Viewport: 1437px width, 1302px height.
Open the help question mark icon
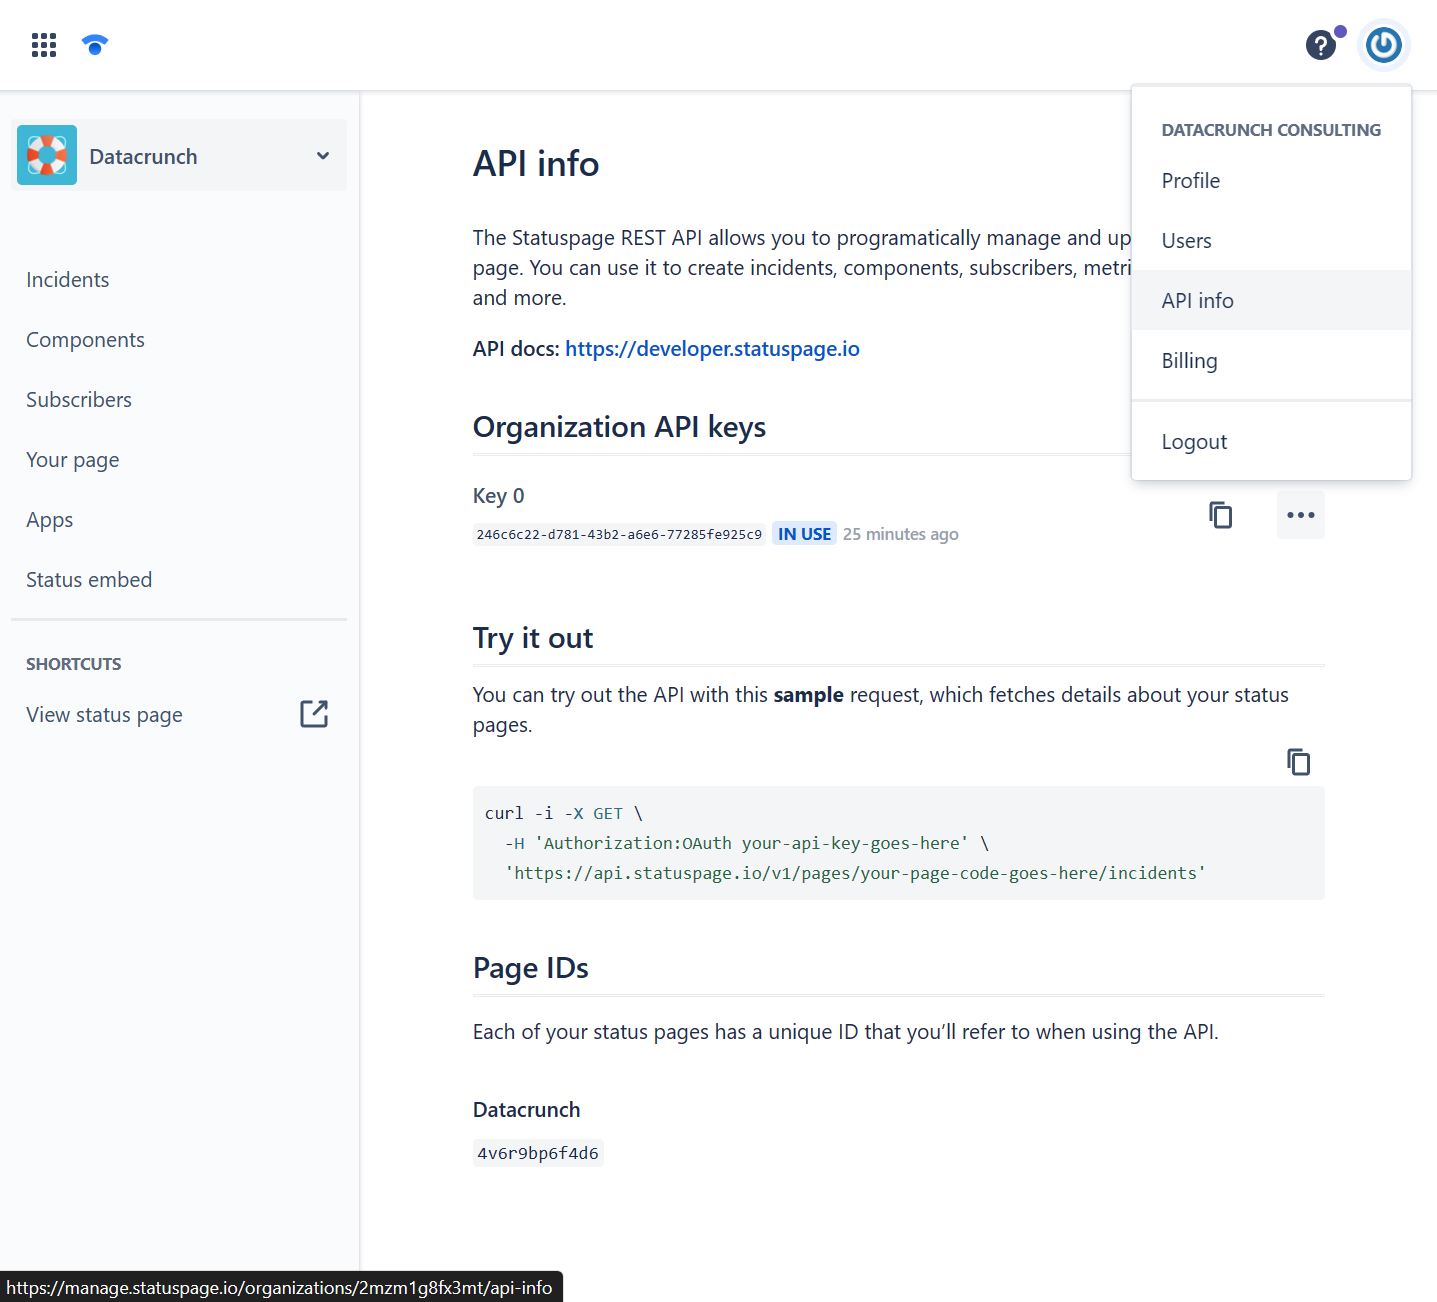point(1320,45)
